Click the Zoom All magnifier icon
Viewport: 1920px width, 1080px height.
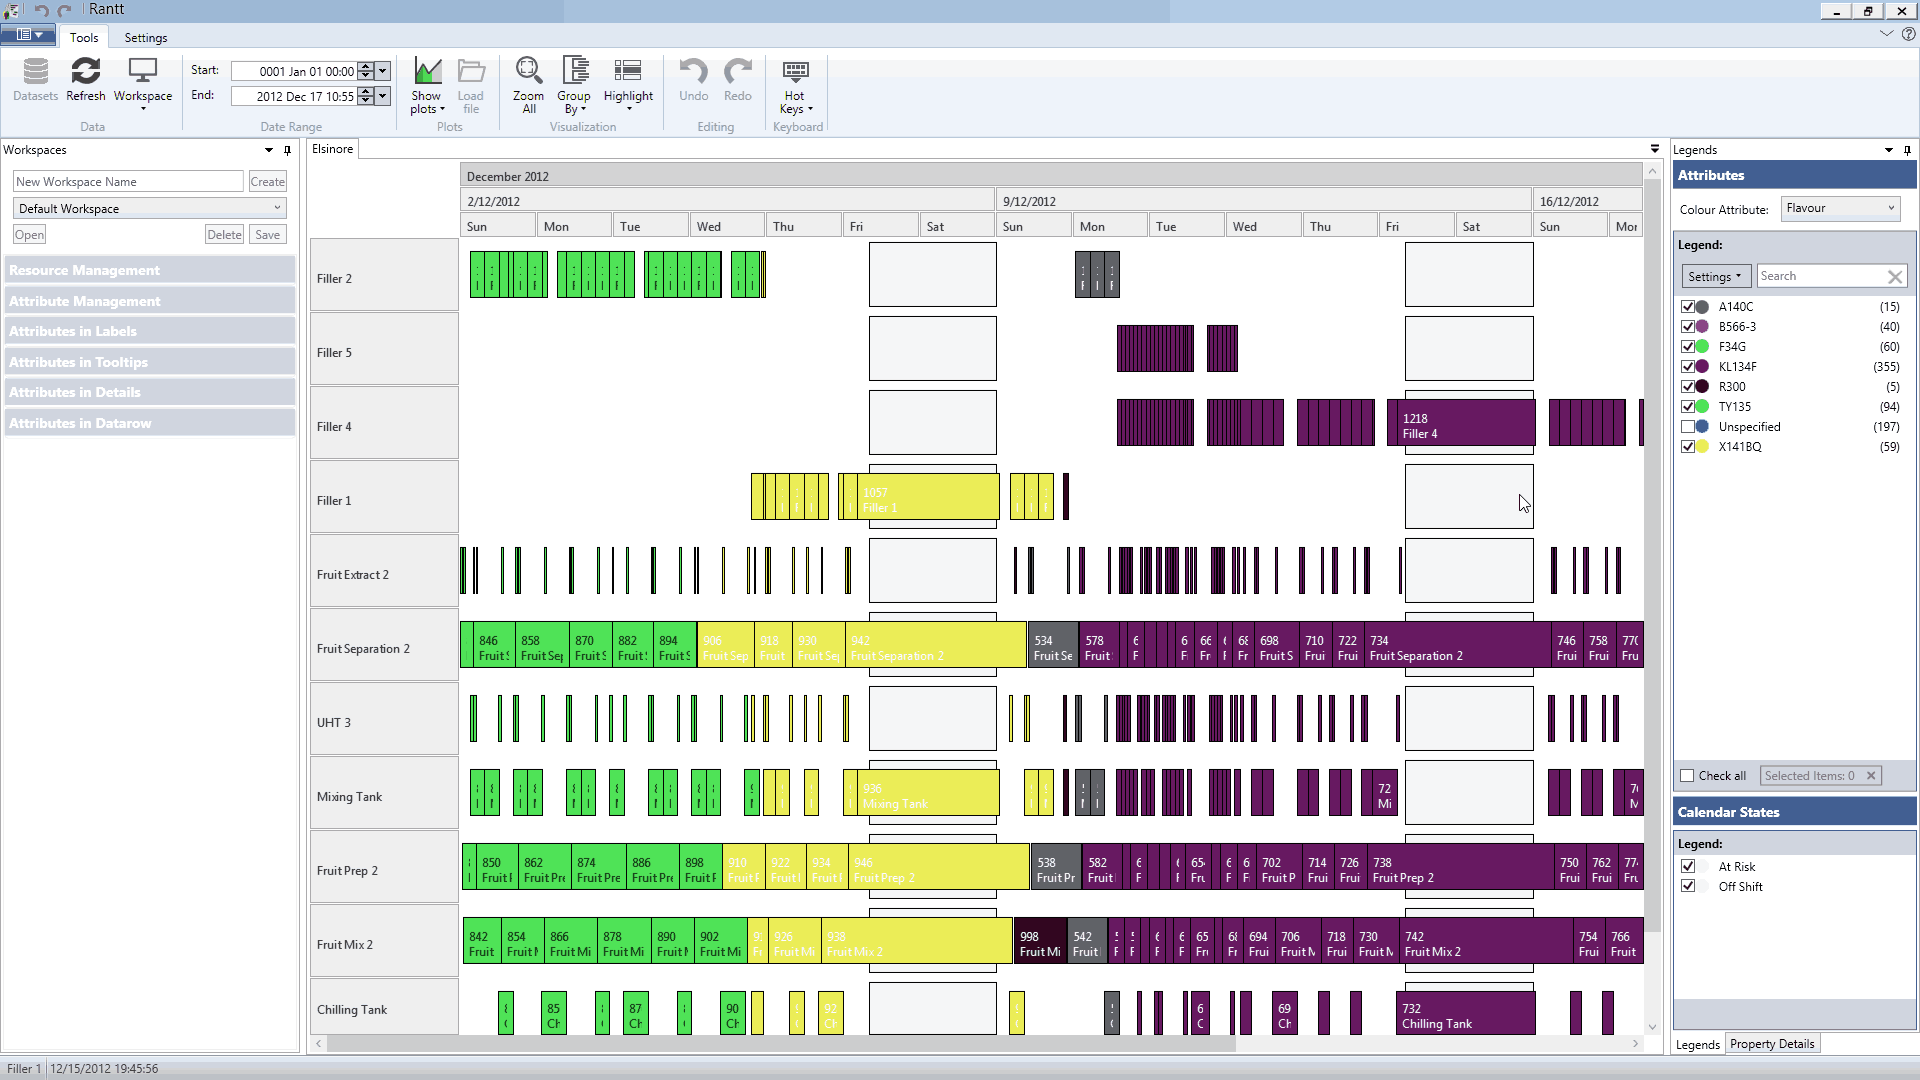click(528, 72)
